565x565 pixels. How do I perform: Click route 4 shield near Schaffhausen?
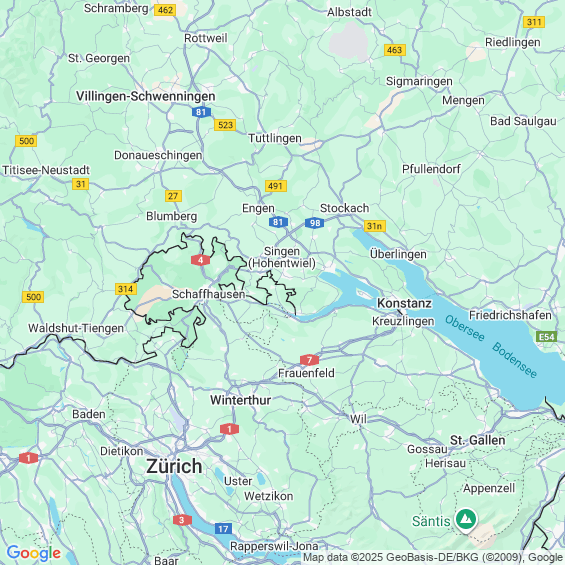click(200, 260)
